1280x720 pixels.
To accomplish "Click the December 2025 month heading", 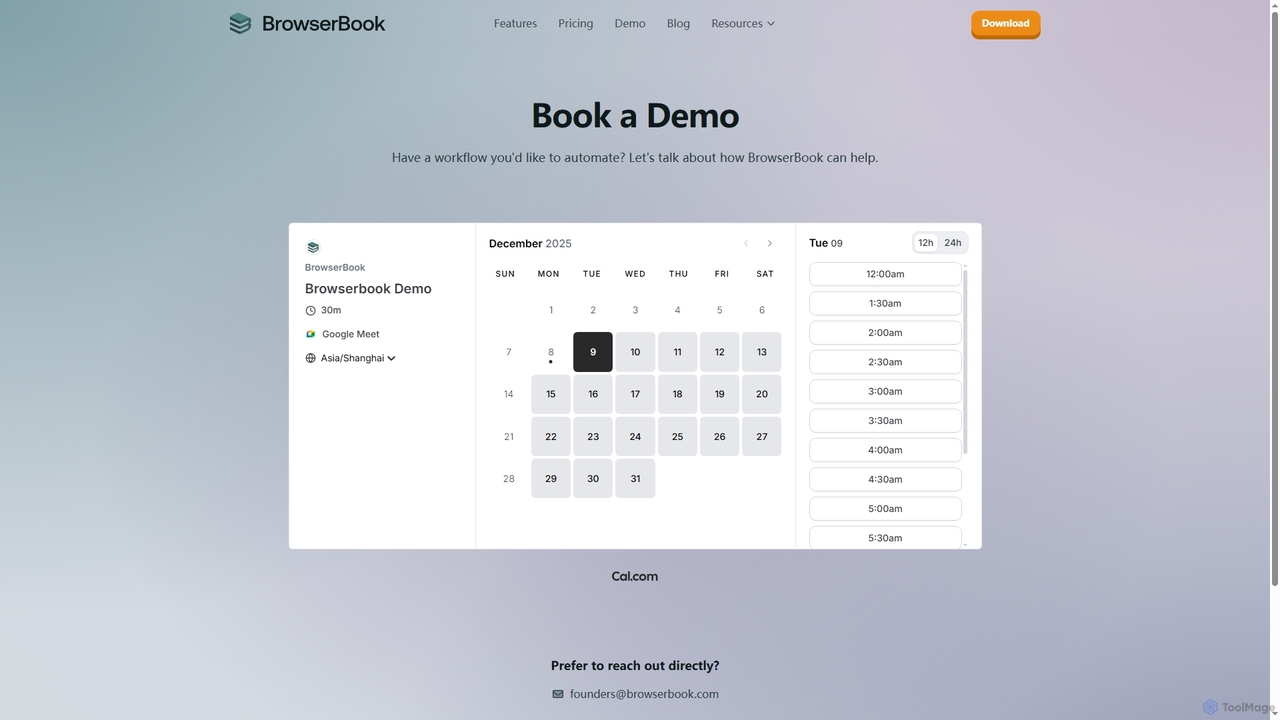I will (x=530, y=243).
